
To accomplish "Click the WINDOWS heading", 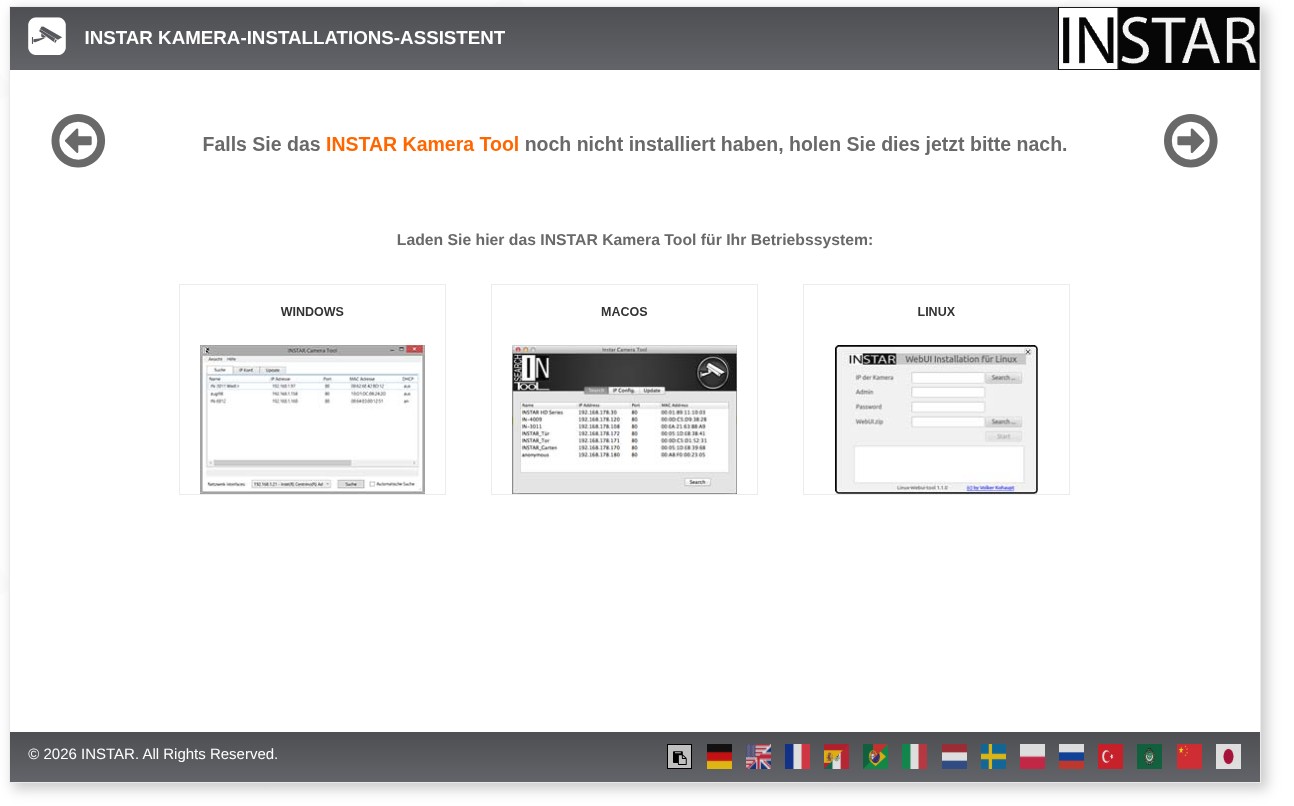I will pyautogui.click(x=312, y=312).
